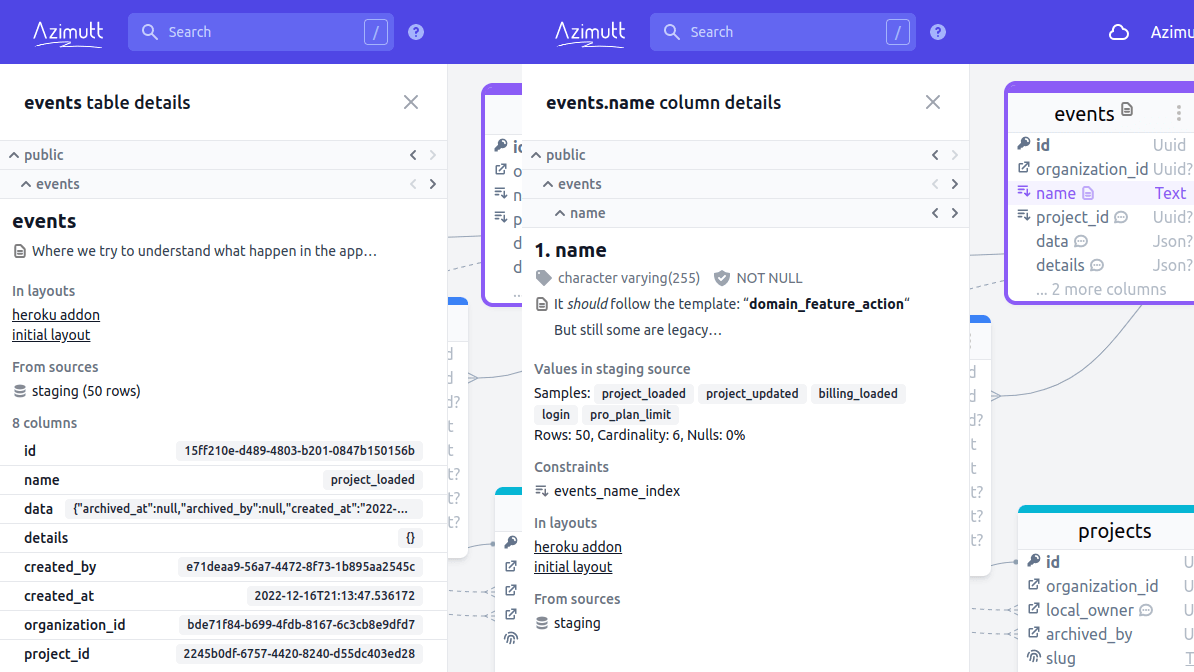Image resolution: width=1194 pixels, height=672 pixels.
Task: Open the events table three-dot menu
Action: tap(1178, 114)
